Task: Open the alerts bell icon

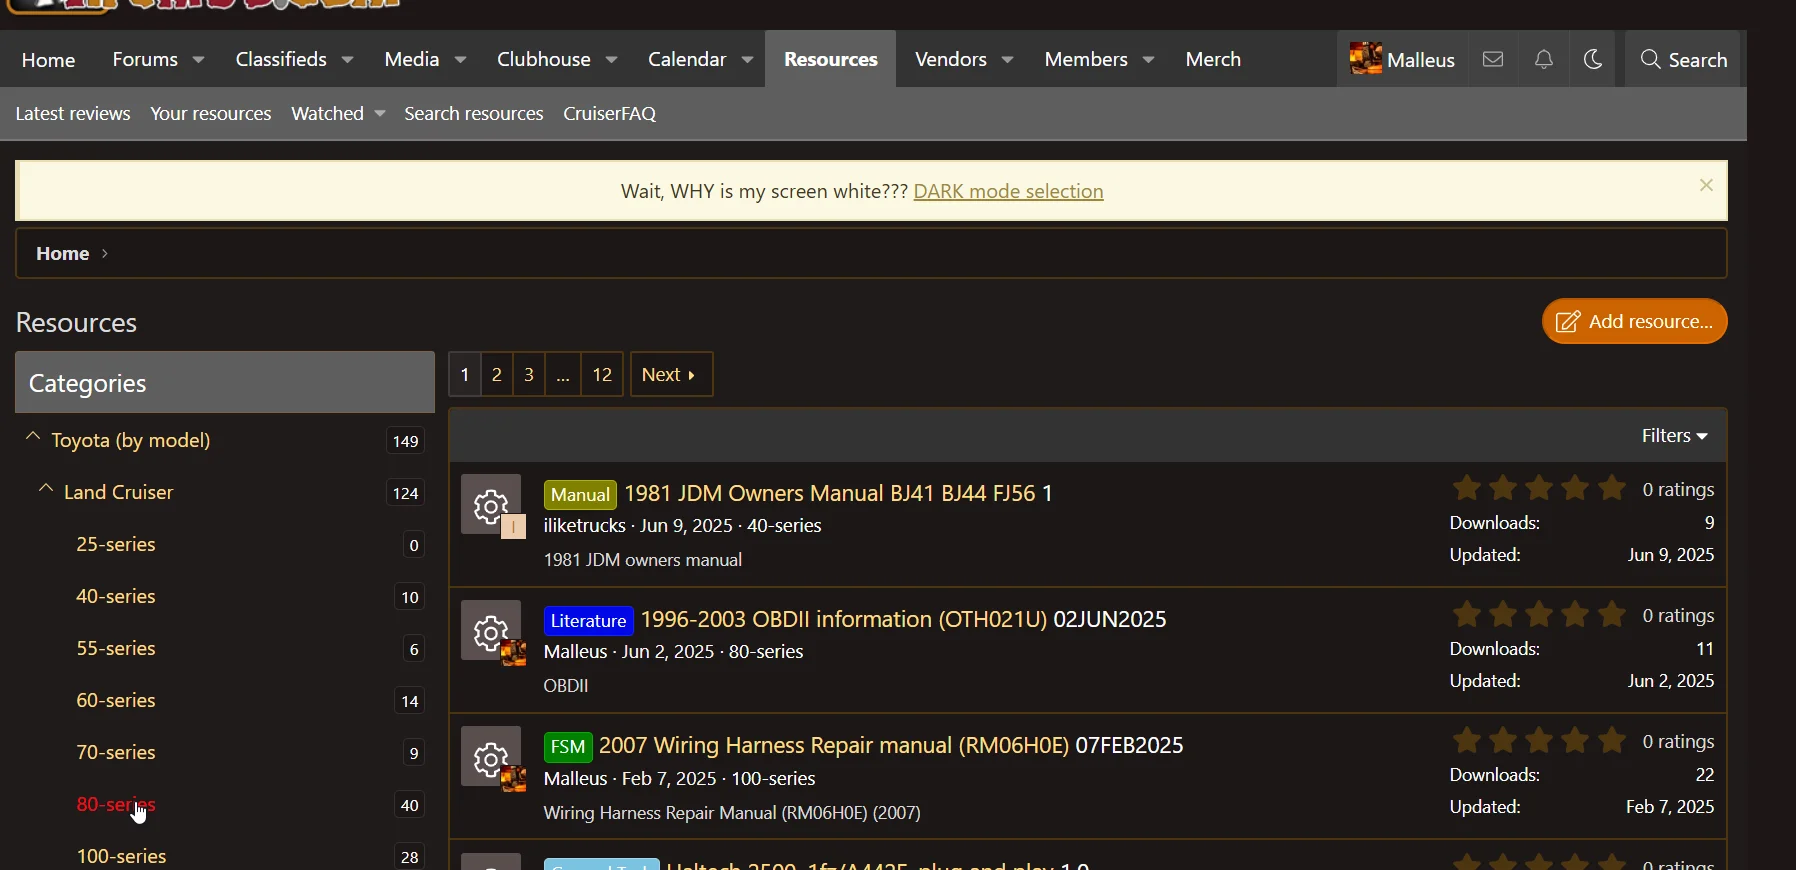Action: [x=1544, y=60]
